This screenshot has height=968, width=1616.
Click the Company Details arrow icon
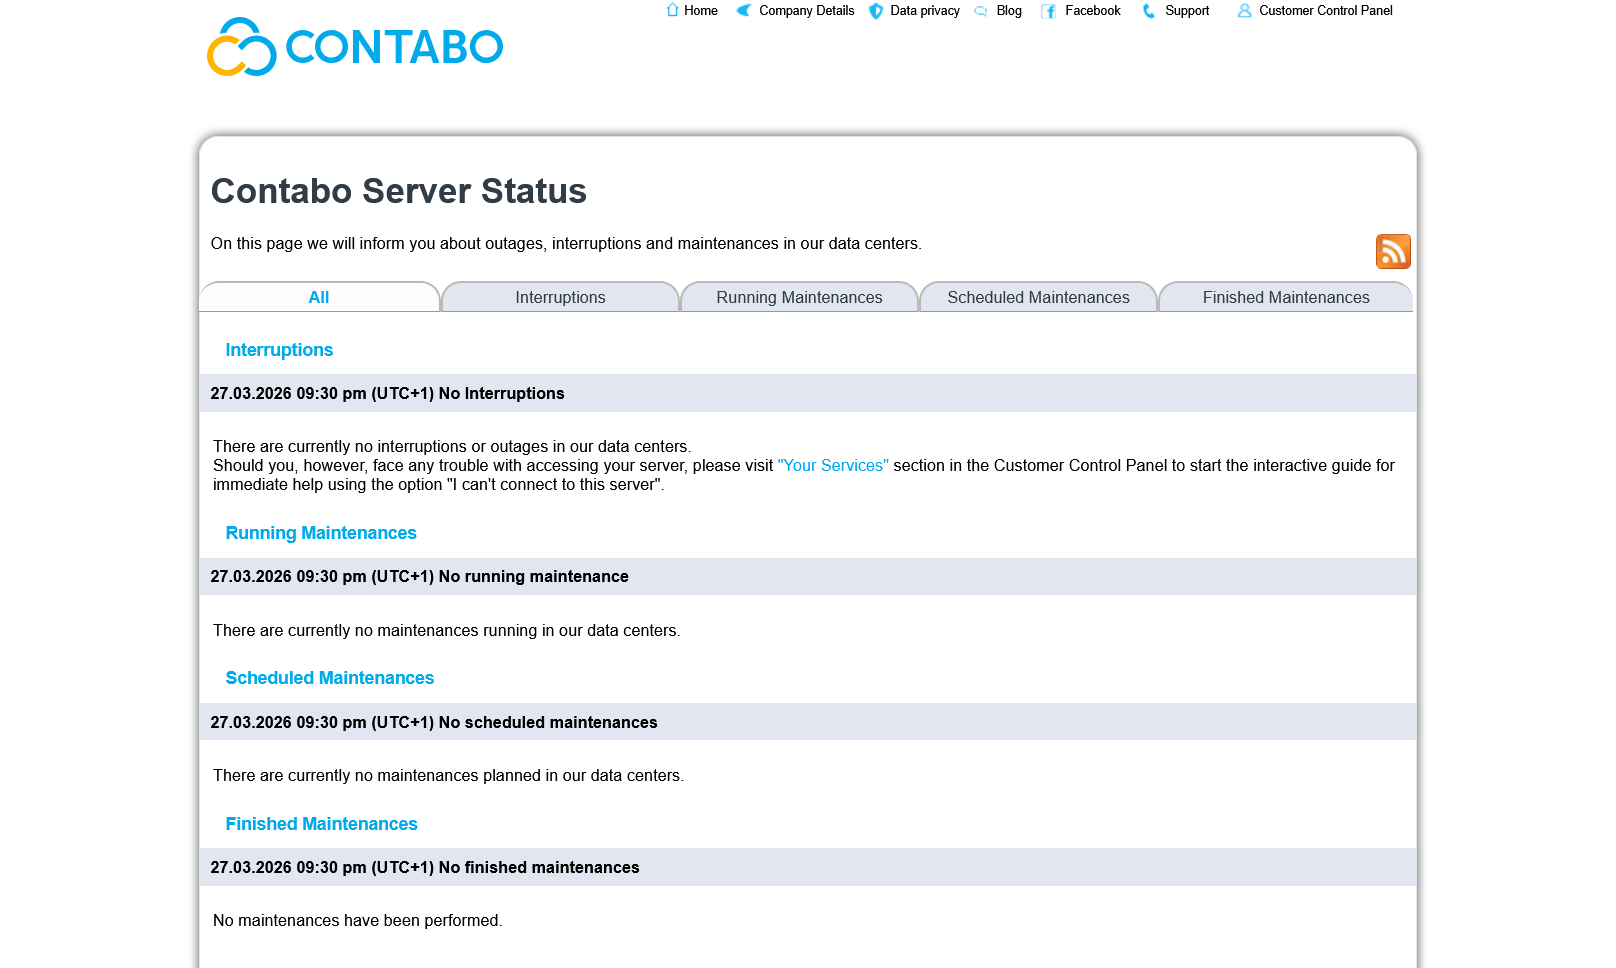tap(744, 10)
